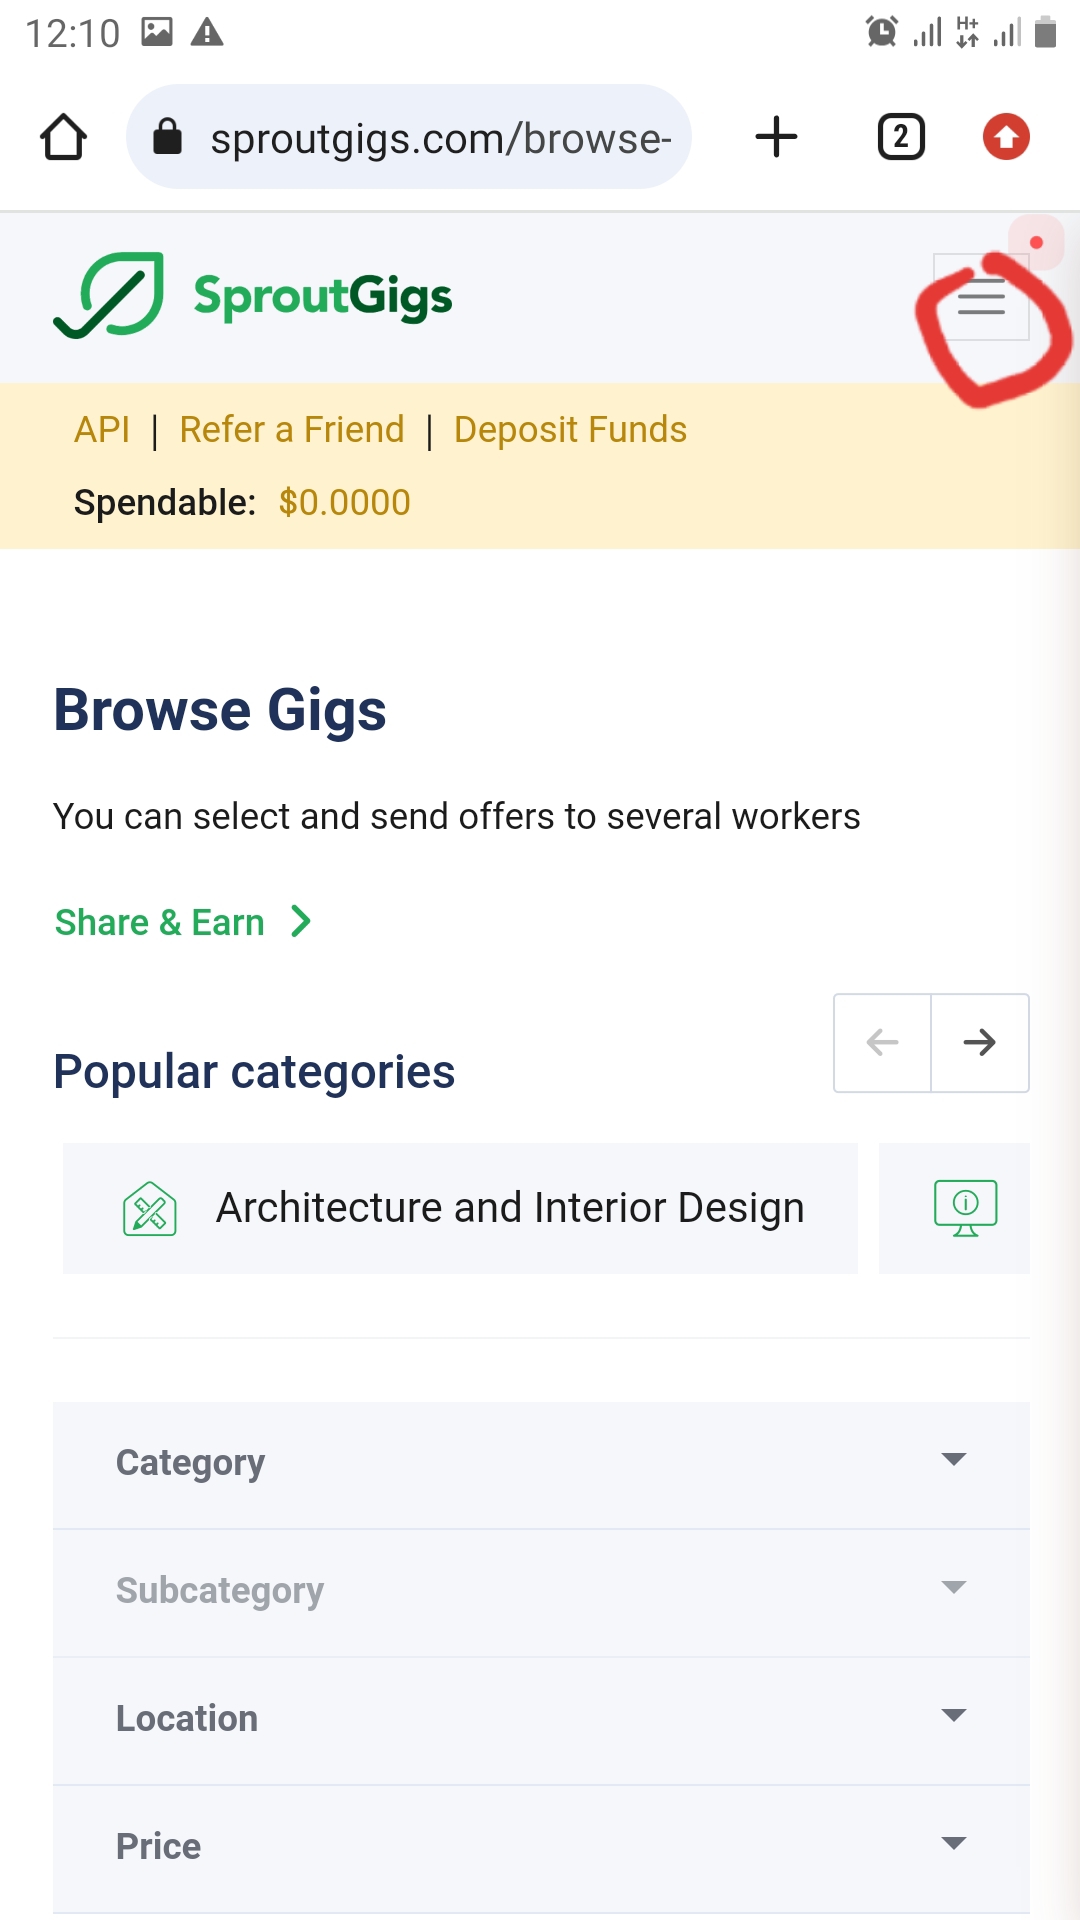
Task: Open a new browser tab
Action: click(776, 137)
